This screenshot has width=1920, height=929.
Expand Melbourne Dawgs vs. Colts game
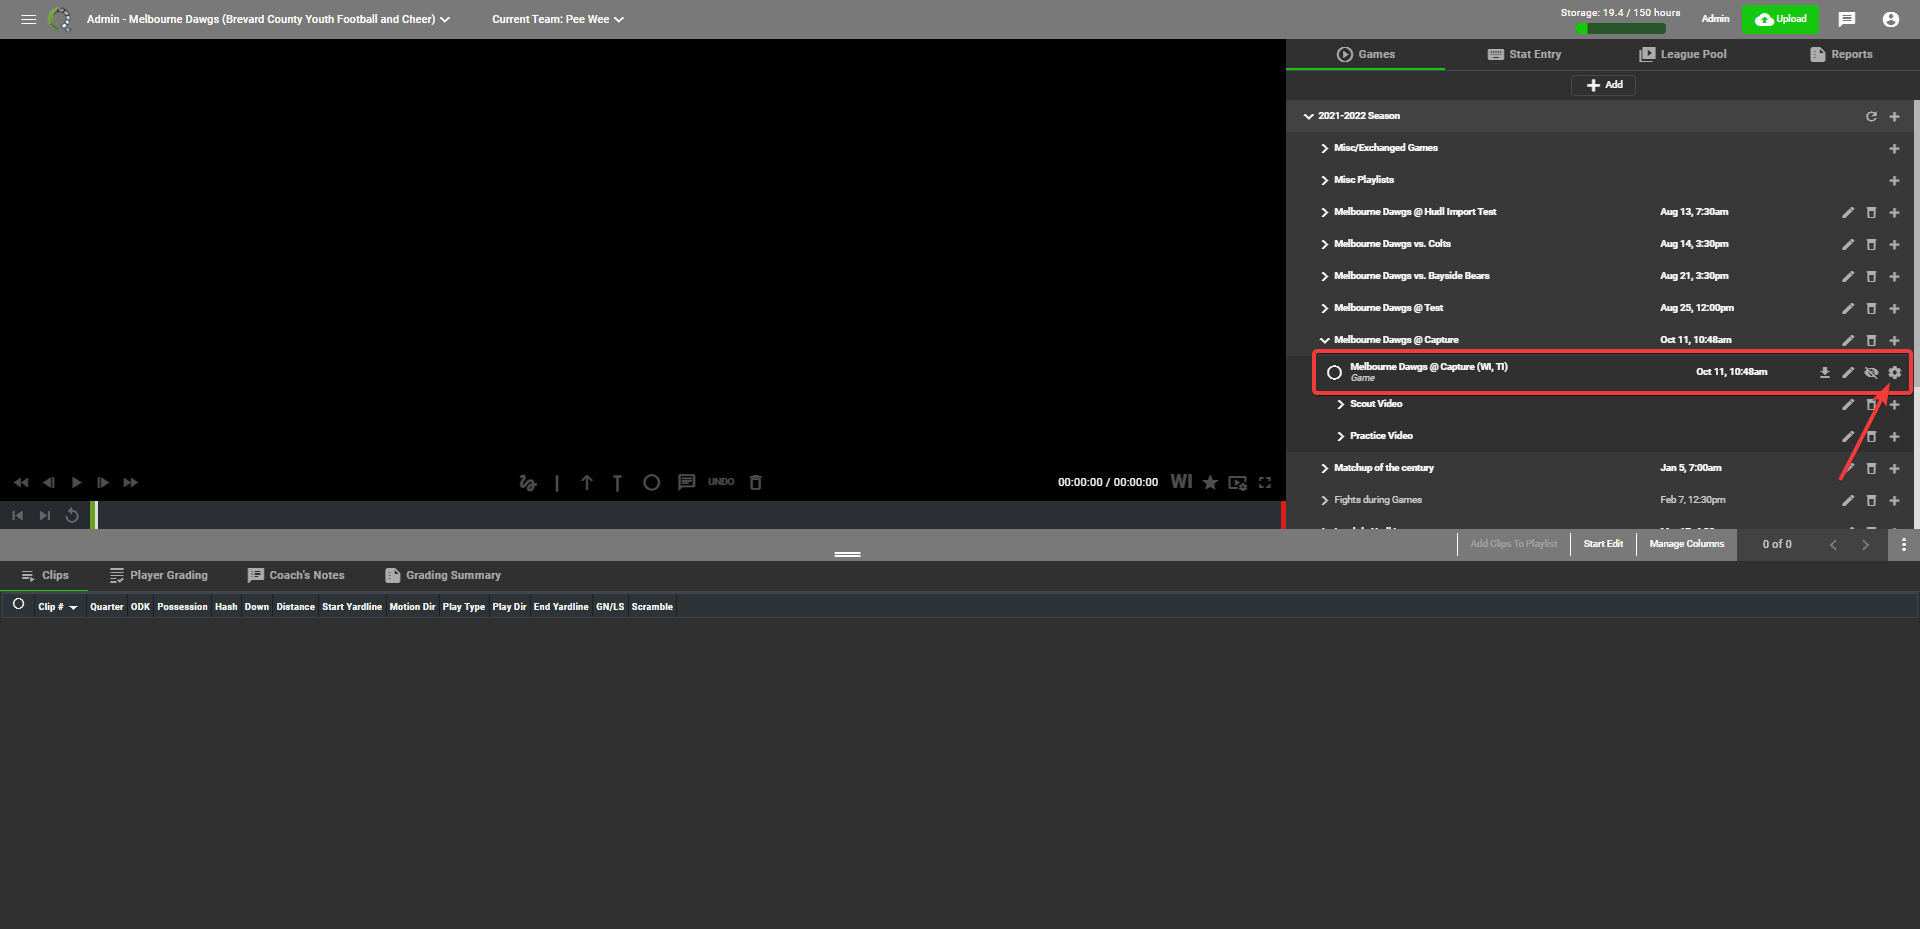click(x=1324, y=244)
